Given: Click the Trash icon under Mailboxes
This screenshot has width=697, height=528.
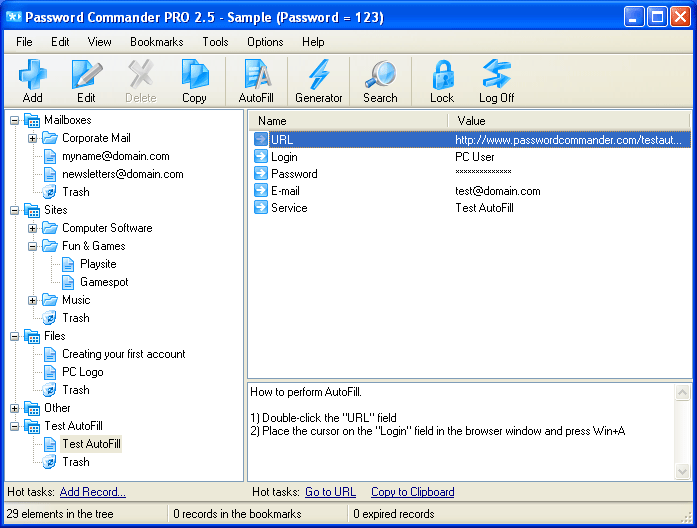Looking at the screenshot, I should click(x=49, y=192).
